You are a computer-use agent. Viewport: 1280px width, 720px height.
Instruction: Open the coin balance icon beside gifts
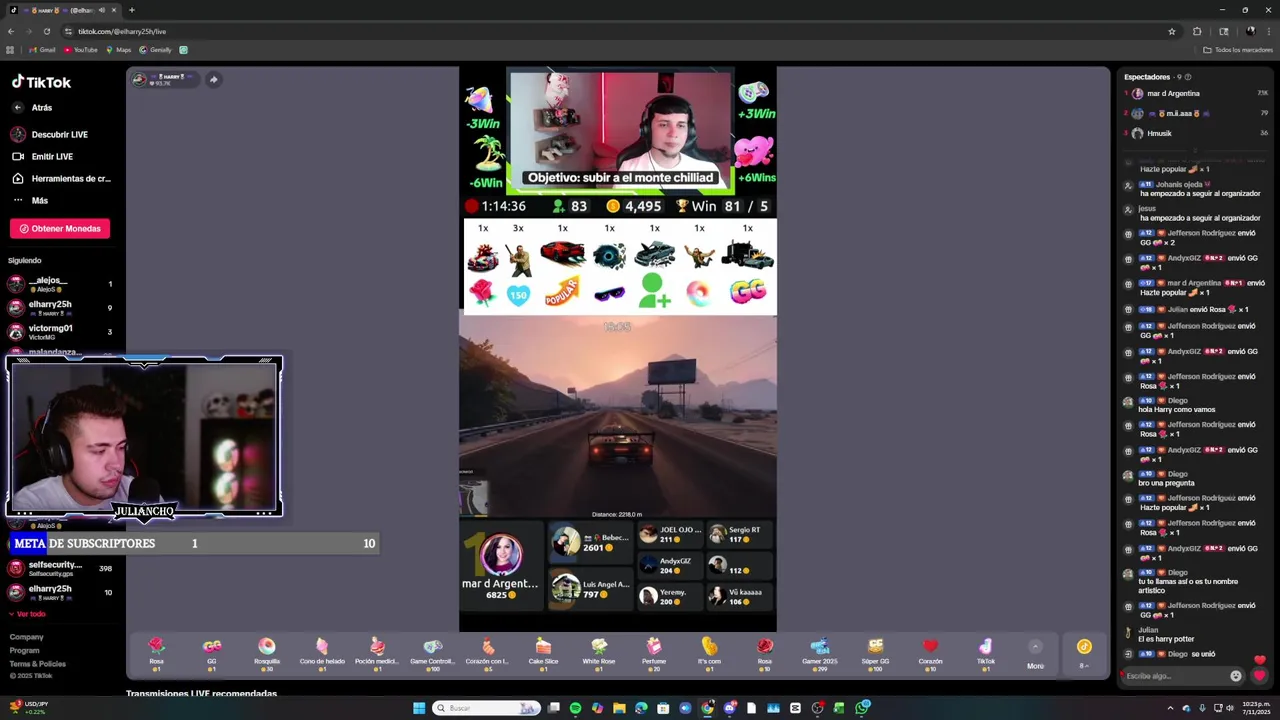coord(1084,647)
